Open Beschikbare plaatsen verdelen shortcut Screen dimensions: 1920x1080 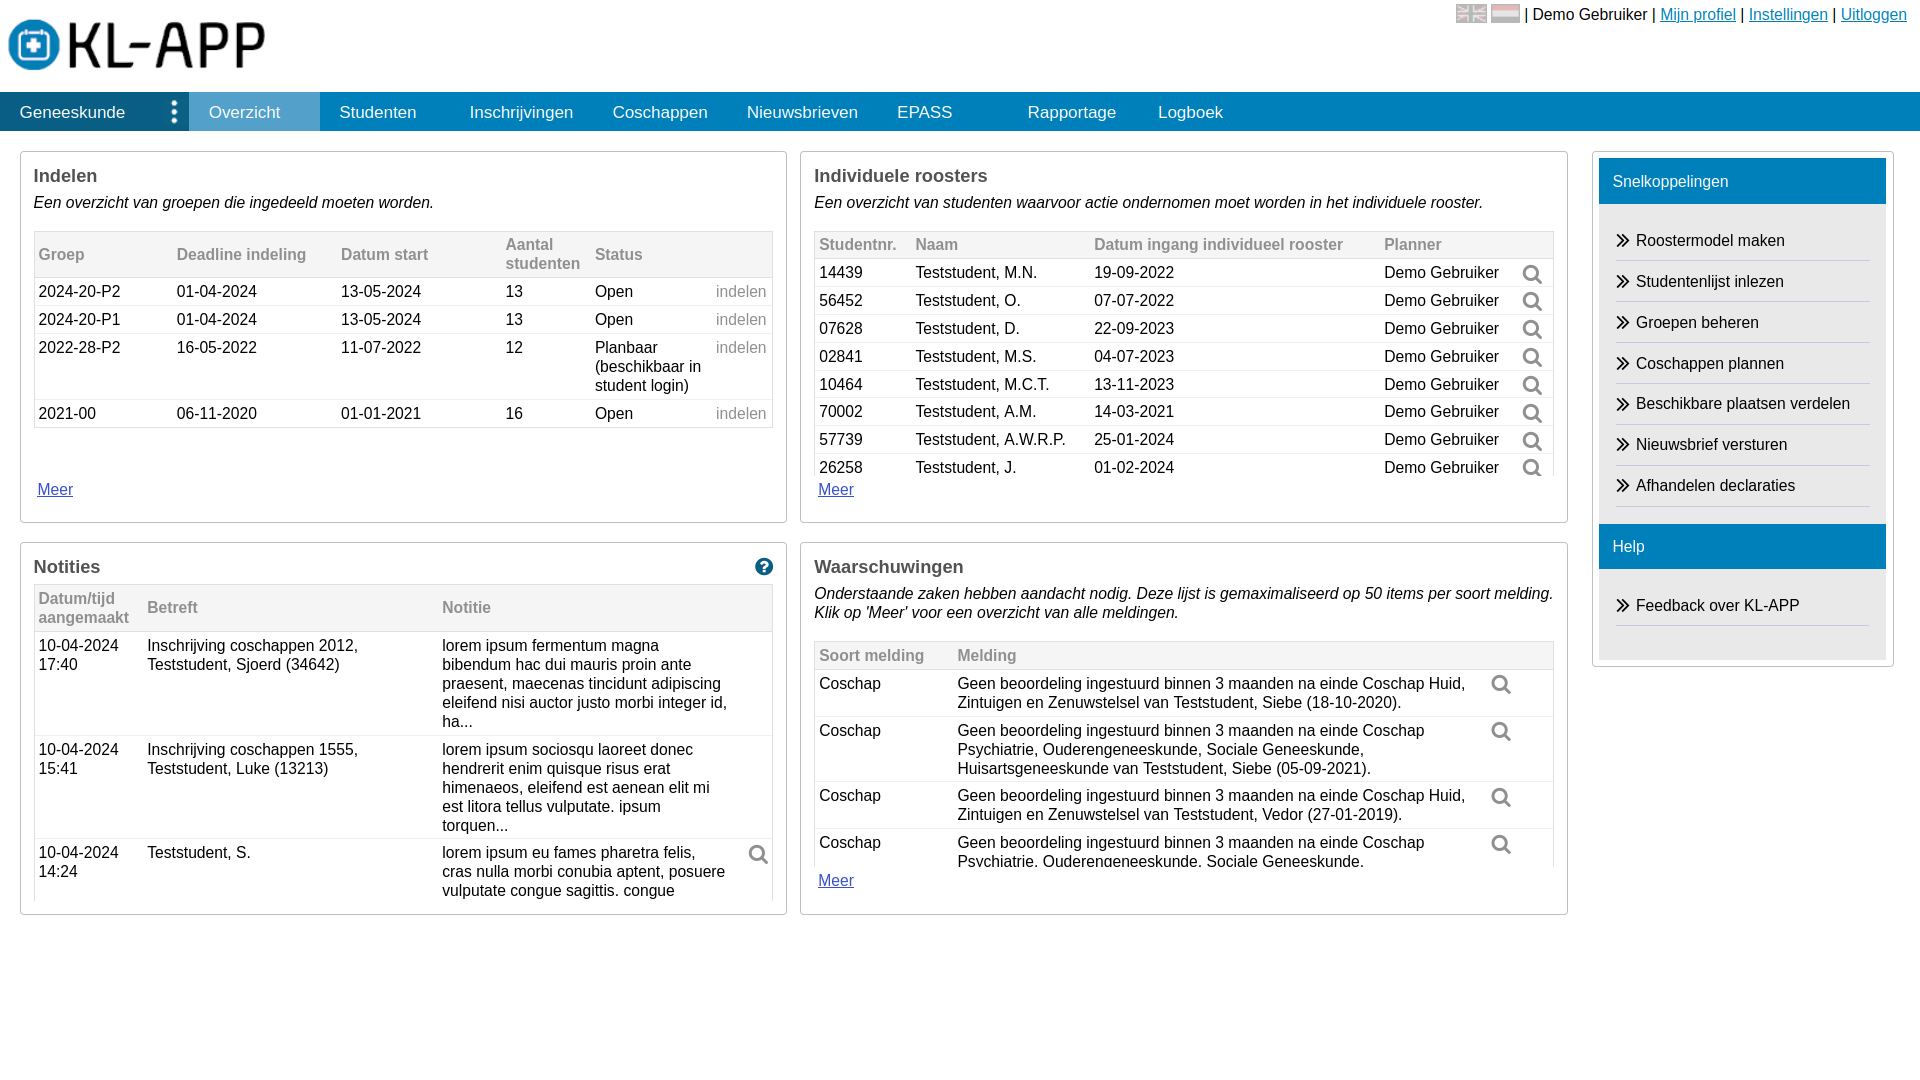[1743, 404]
